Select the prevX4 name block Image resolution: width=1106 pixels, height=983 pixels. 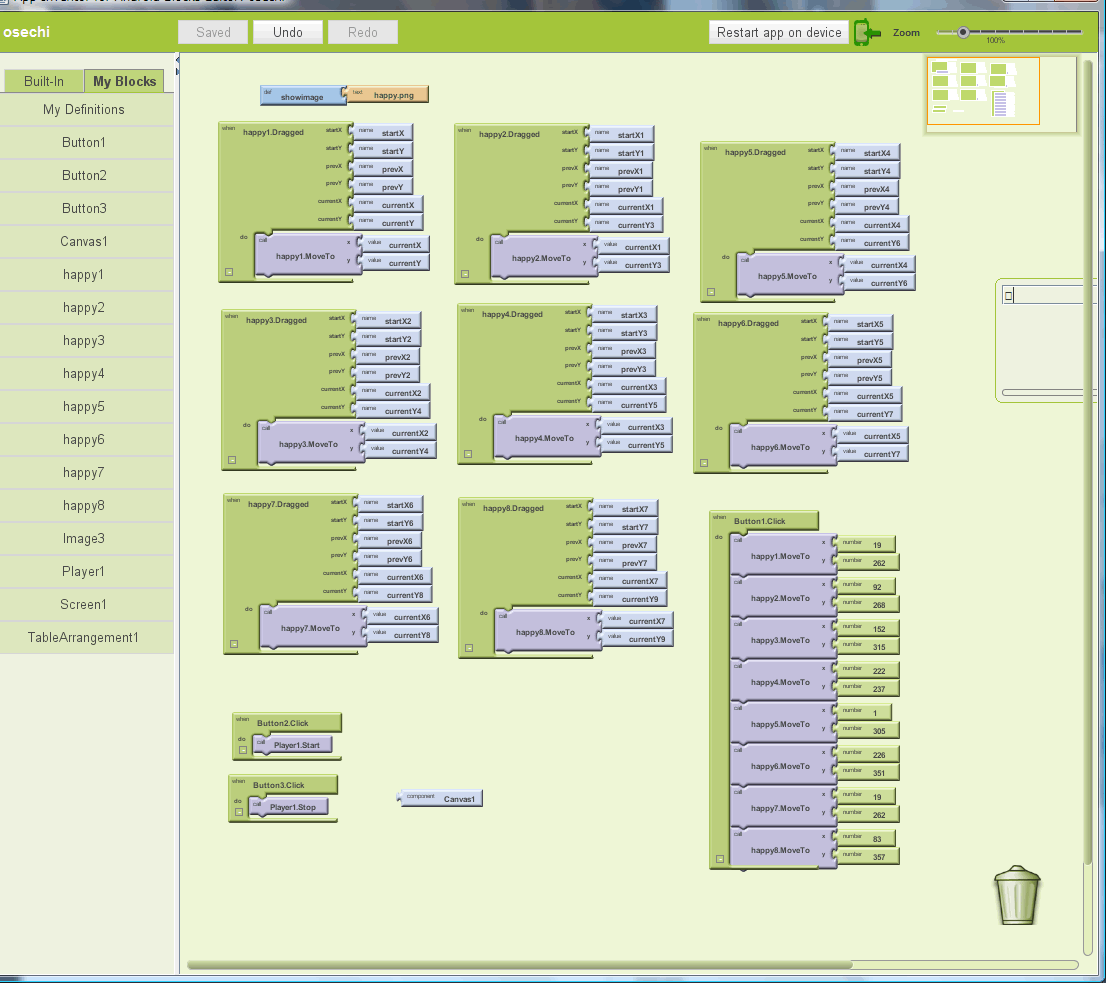point(867,189)
